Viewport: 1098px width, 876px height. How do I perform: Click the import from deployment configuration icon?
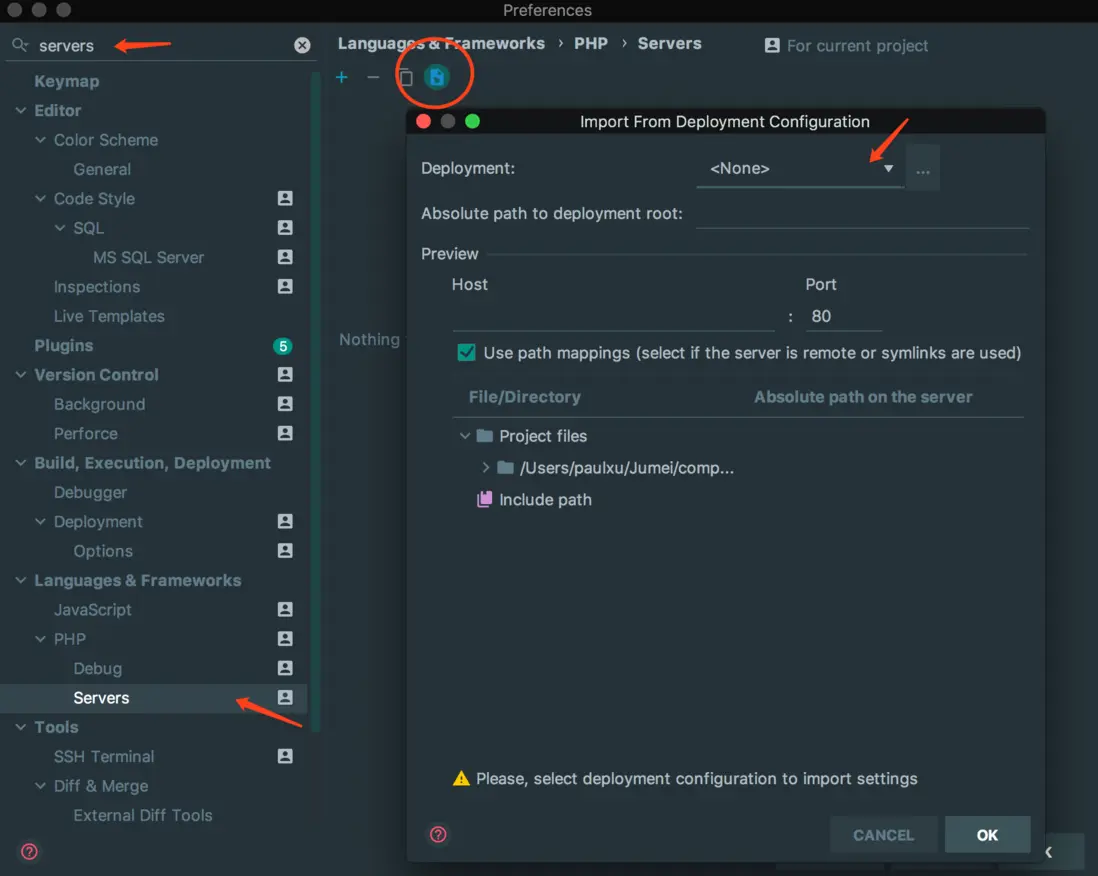pyautogui.click(x=436, y=77)
